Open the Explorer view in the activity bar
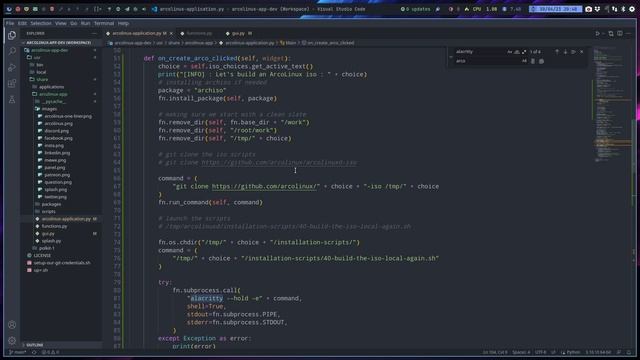Image resolution: width=640 pixels, height=360 pixels. click(x=12, y=36)
